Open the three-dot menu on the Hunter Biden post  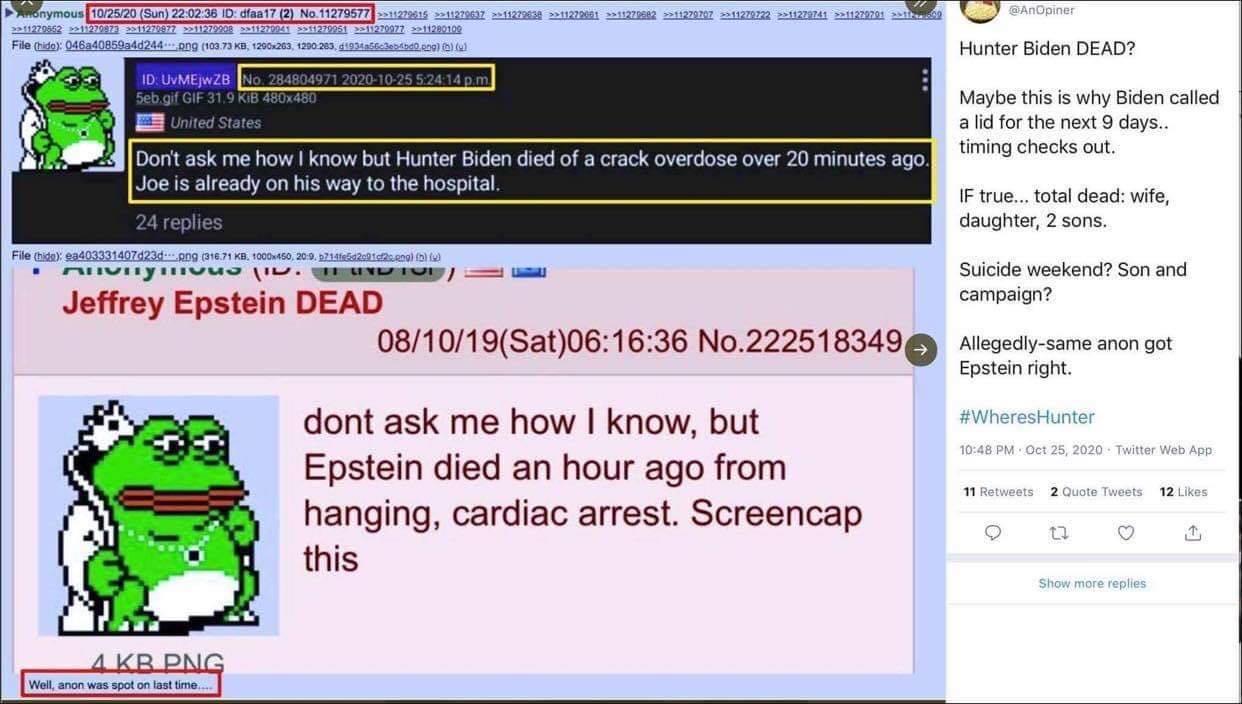tap(924, 79)
